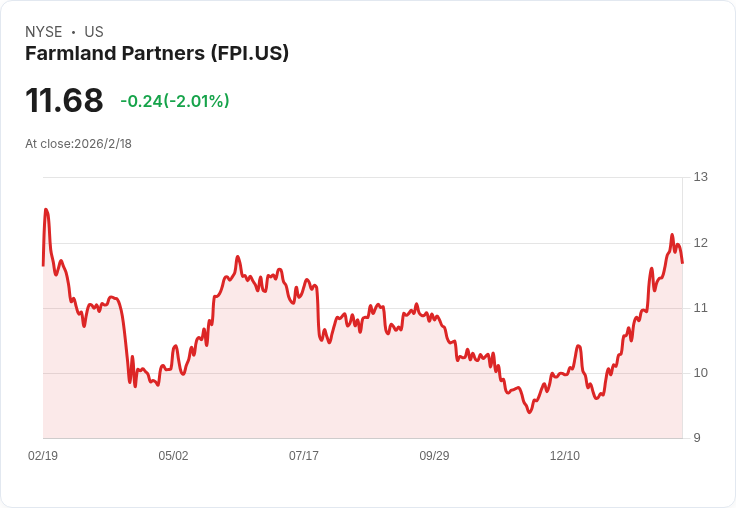The height and width of the screenshot is (508, 736).
Task: Click the early-June peak on the red line
Action: pos(238,256)
